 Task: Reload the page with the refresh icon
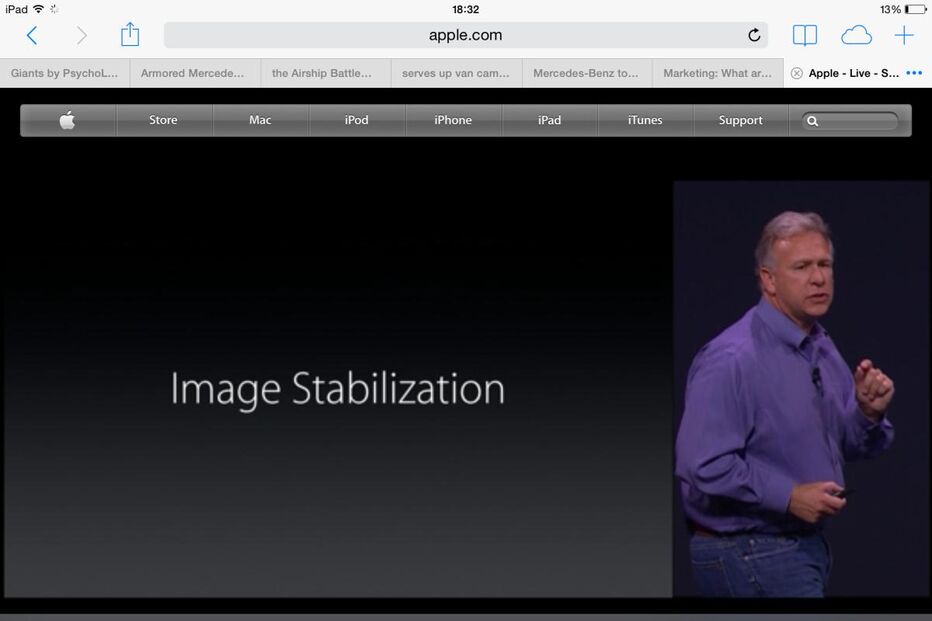754,36
